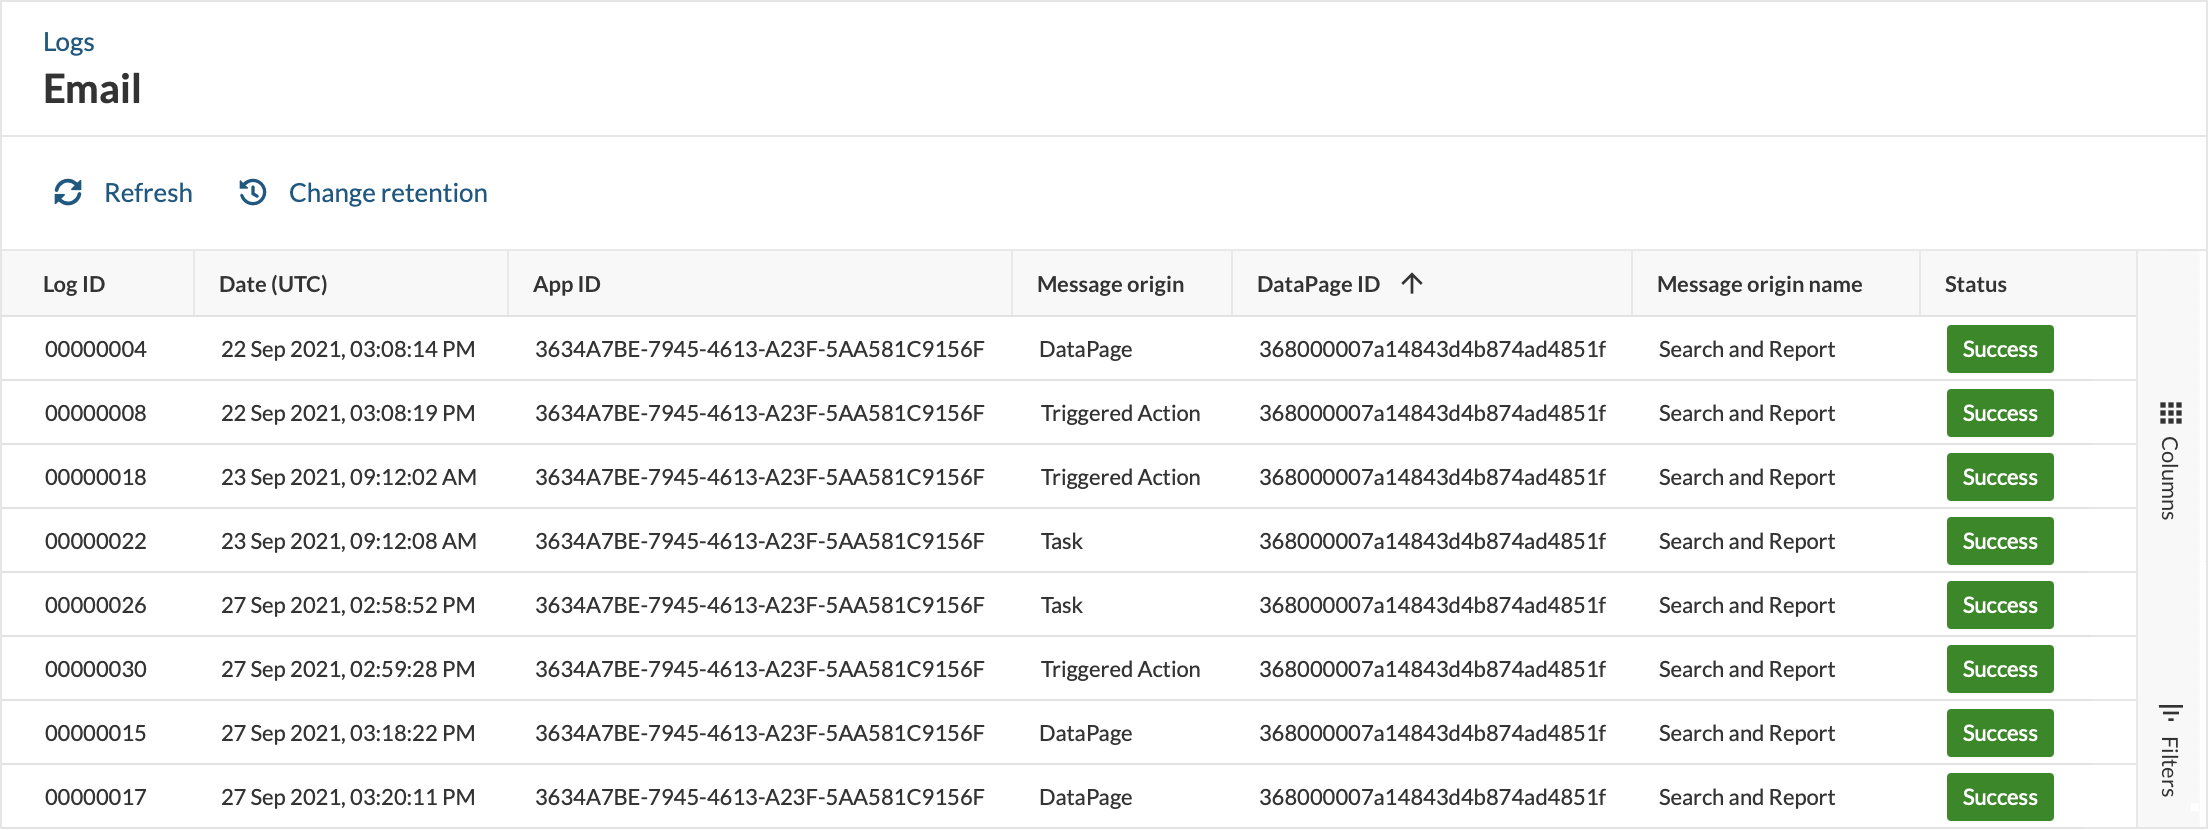Click Success status for log 00000026
Image resolution: width=2208 pixels, height=830 pixels.
click(2000, 605)
